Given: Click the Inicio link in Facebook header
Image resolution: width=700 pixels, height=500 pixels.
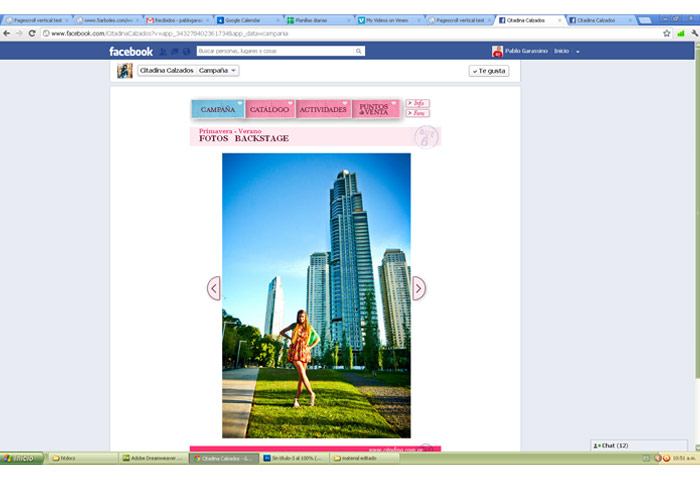Looking at the screenshot, I should 562,51.
